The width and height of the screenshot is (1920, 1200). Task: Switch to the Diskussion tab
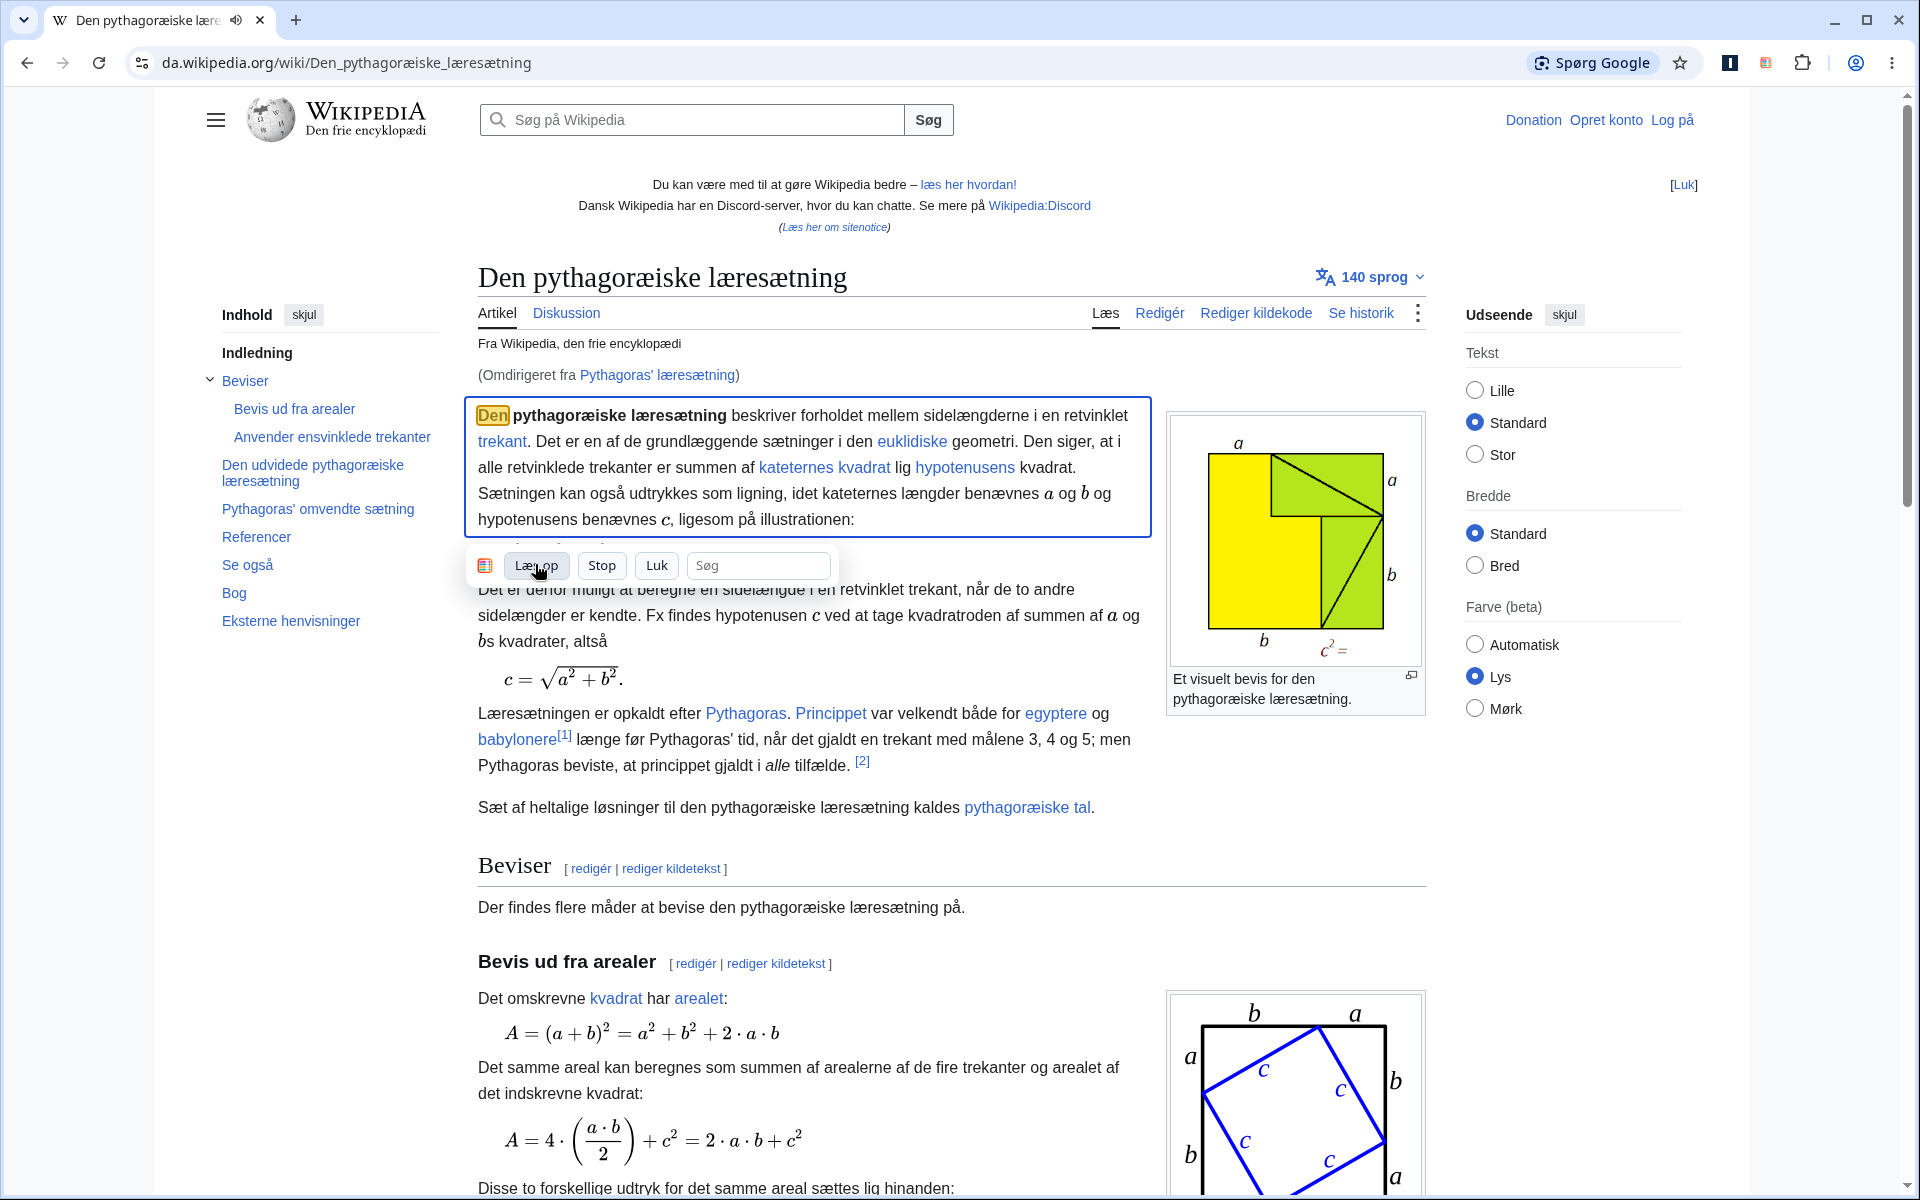click(x=566, y=313)
